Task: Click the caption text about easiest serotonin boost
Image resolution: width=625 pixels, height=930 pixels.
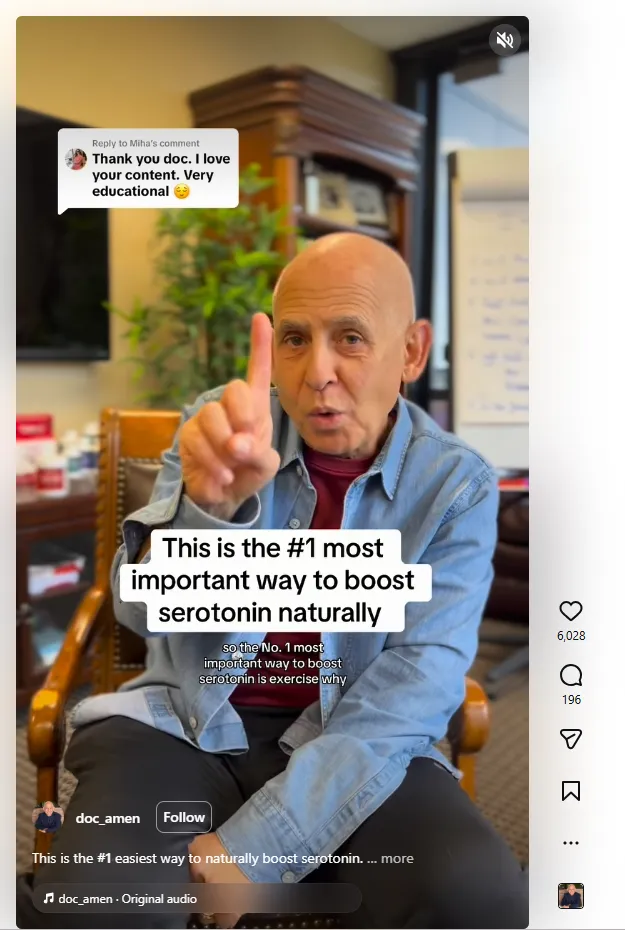Action: coord(197,858)
